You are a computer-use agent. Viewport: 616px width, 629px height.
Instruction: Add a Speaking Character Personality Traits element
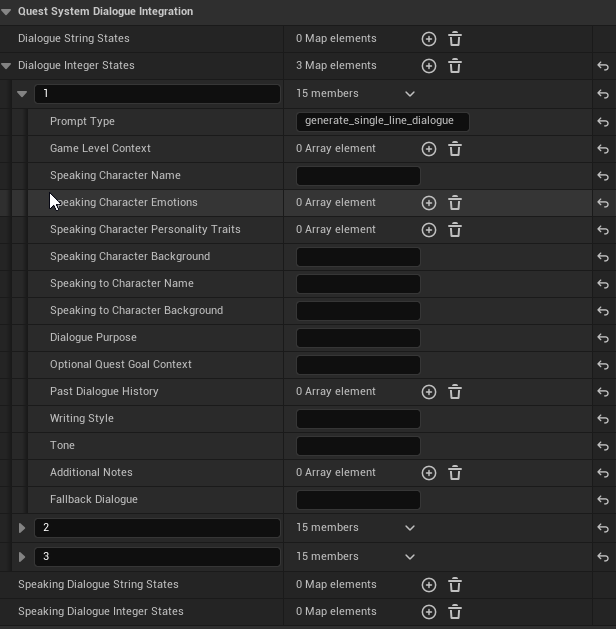click(429, 230)
